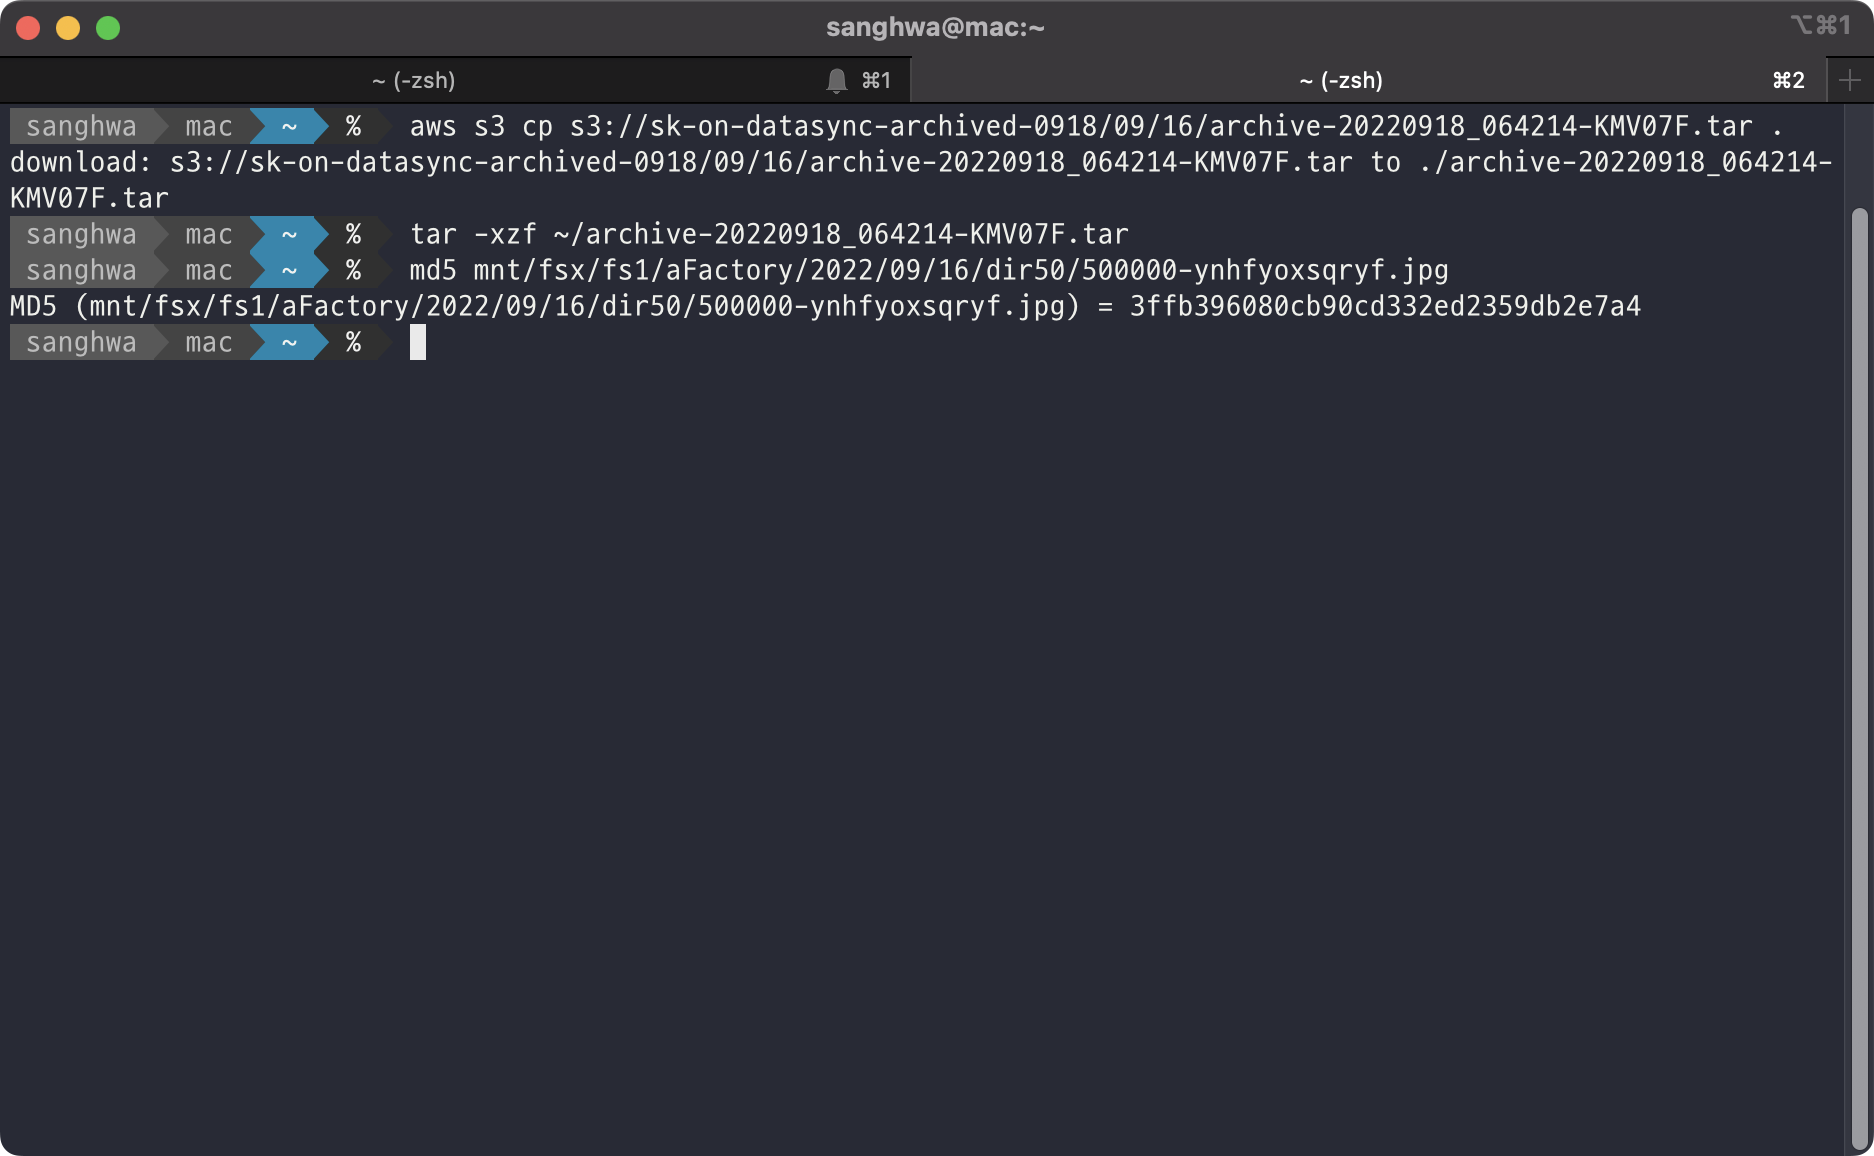
Task: Click the MD5 hash value 3ffb396080cb...
Action: point(1385,306)
